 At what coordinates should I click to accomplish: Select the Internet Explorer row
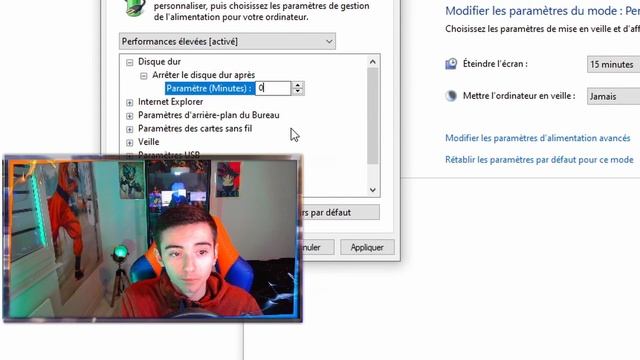coord(170,102)
